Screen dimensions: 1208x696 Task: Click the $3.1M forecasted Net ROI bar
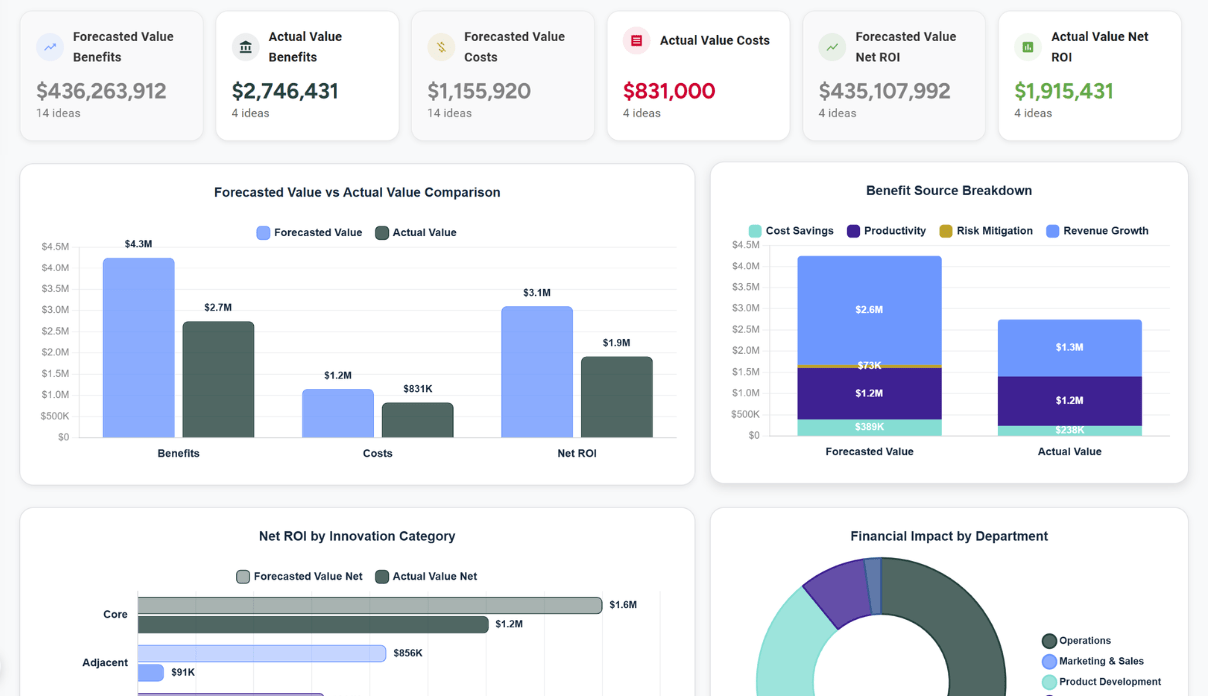pos(537,372)
